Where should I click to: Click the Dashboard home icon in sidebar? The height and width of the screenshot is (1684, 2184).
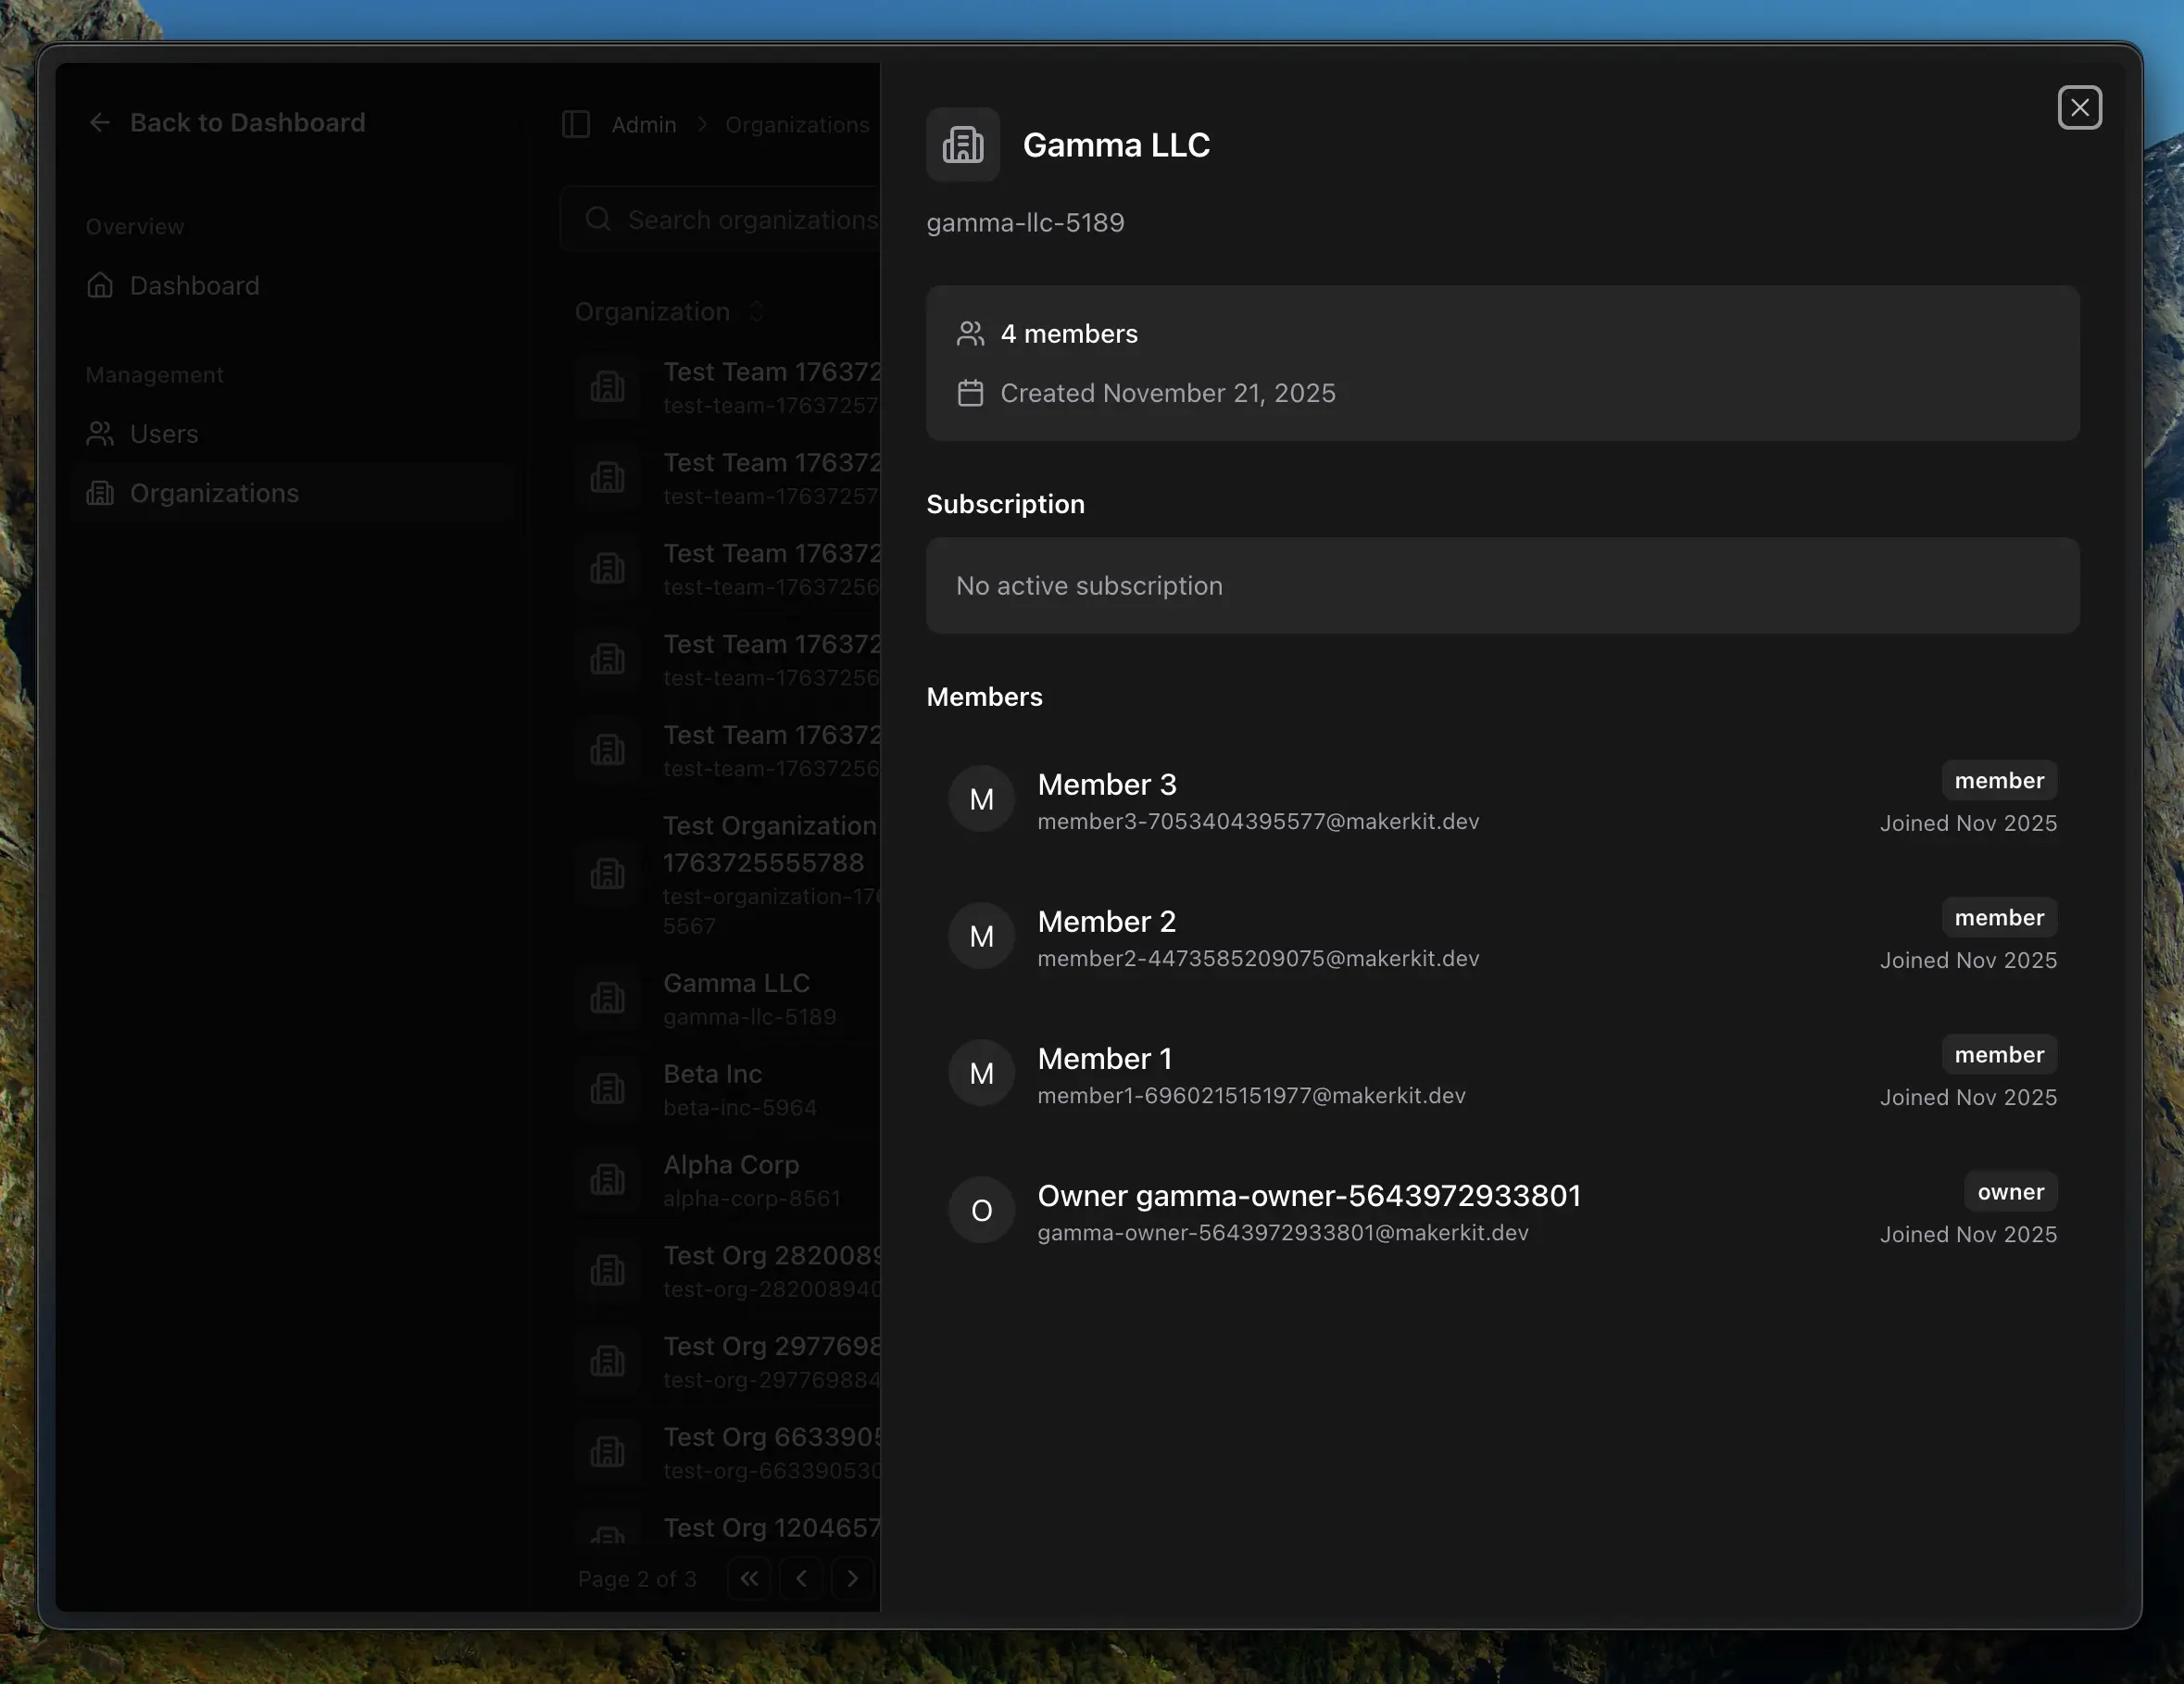(100, 286)
